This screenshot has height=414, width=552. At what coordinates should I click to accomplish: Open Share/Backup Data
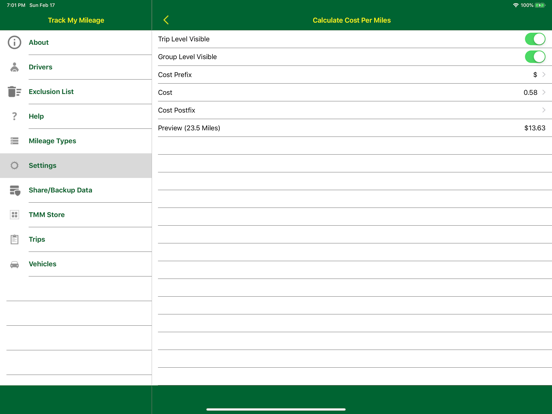[x=76, y=190]
